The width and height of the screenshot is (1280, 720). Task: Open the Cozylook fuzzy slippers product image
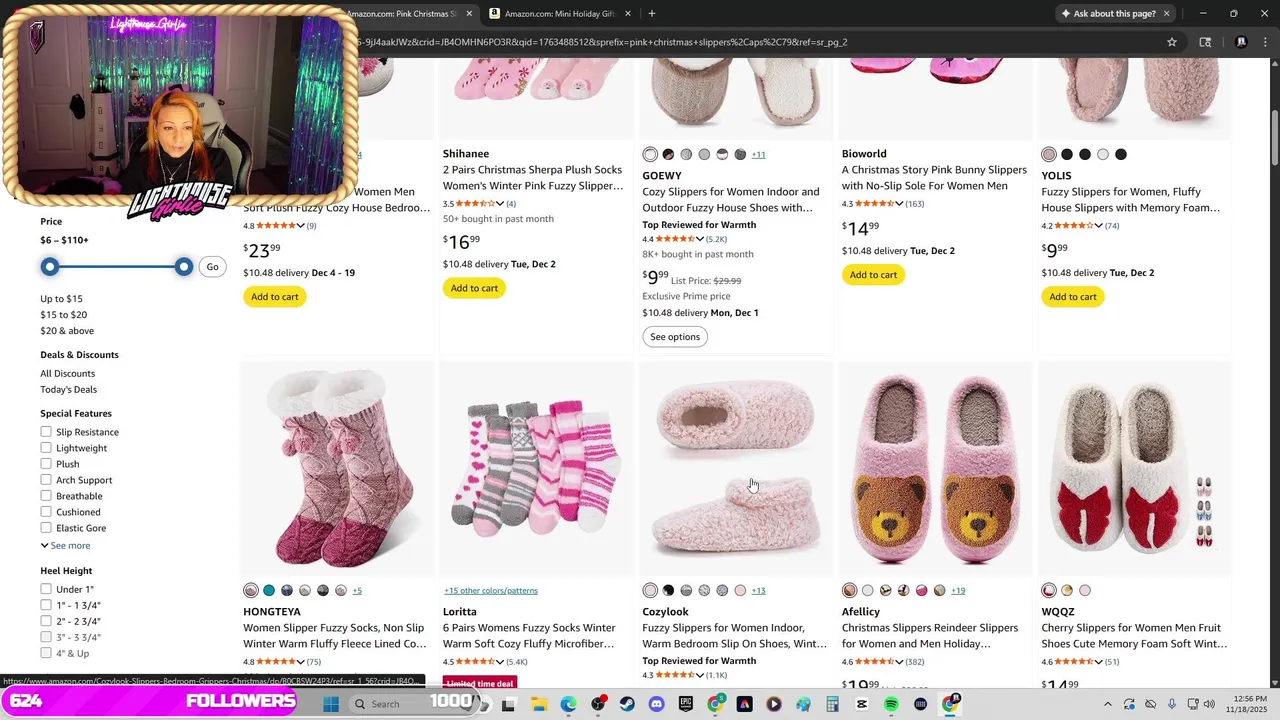coord(735,470)
